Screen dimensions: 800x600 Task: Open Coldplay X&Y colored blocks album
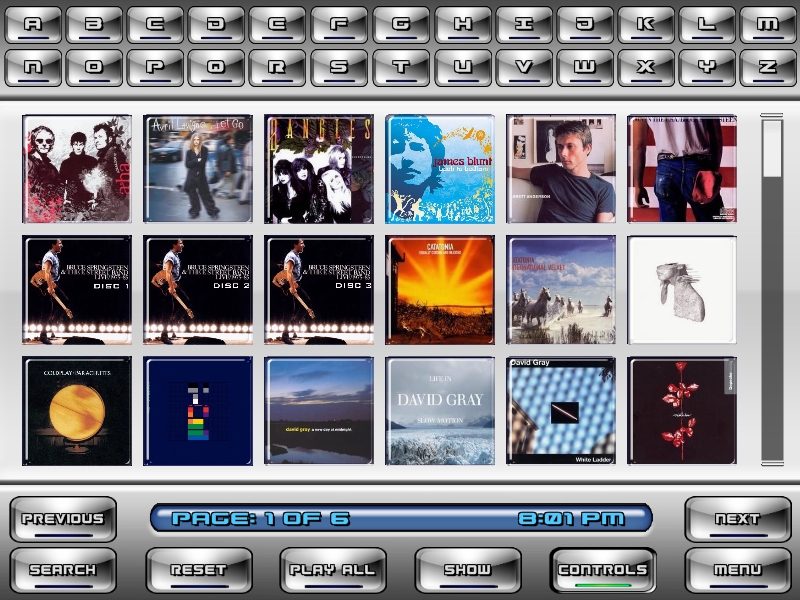coord(198,411)
